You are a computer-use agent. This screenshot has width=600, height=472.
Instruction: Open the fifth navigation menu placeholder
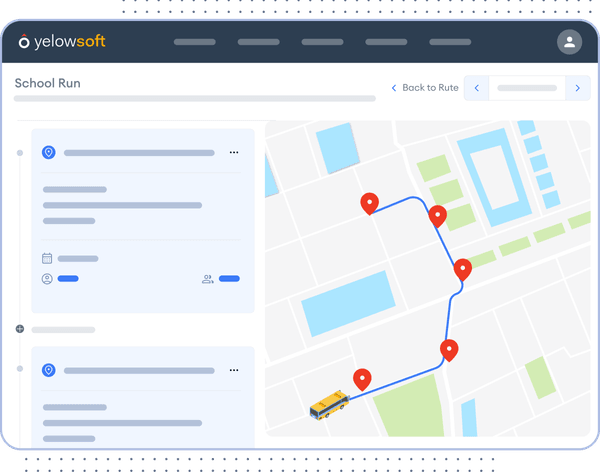point(450,42)
